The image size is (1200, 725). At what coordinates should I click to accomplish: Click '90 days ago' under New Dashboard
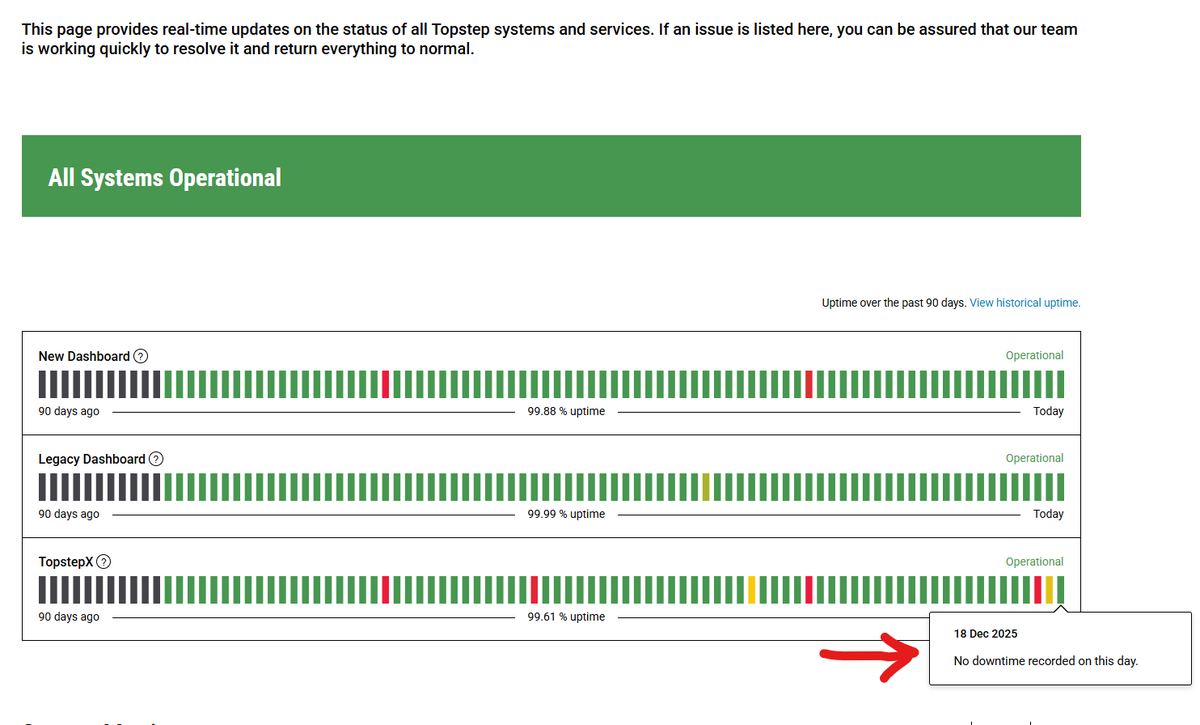click(69, 411)
